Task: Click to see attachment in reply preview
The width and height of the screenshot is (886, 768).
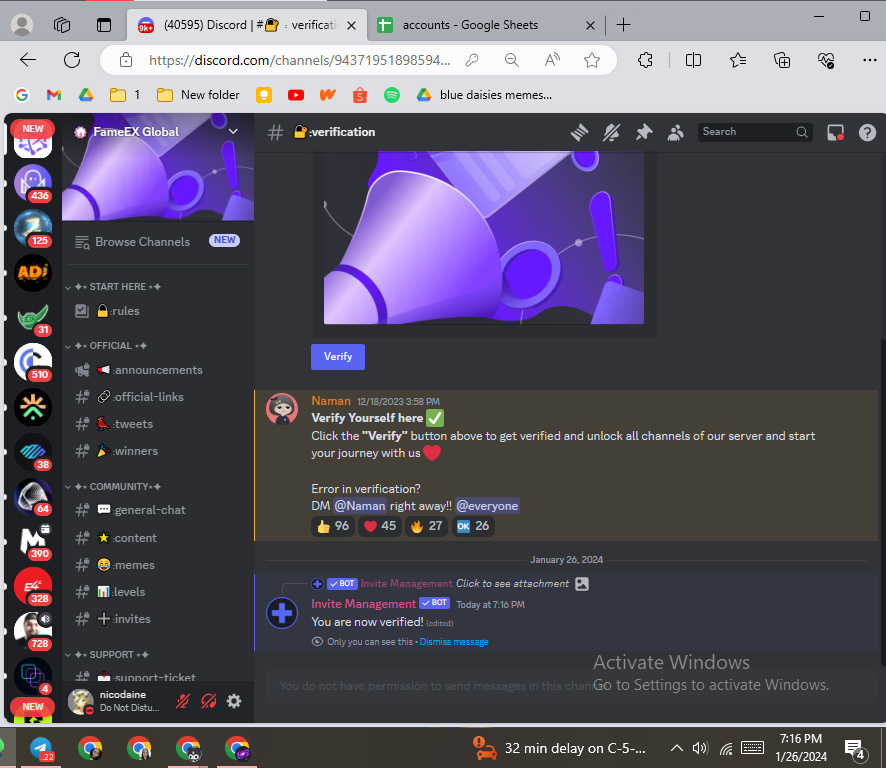Action: tap(512, 584)
